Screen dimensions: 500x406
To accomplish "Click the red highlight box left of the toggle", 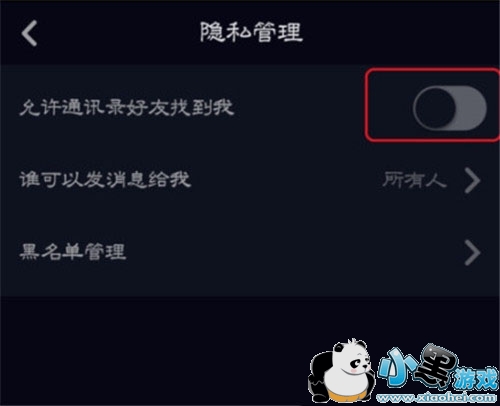I will [389, 106].
